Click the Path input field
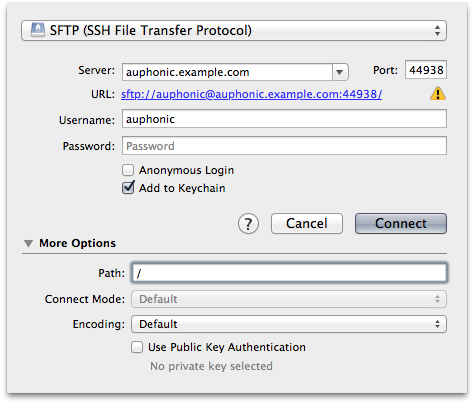This screenshot has height=404, width=474. coord(289,273)
